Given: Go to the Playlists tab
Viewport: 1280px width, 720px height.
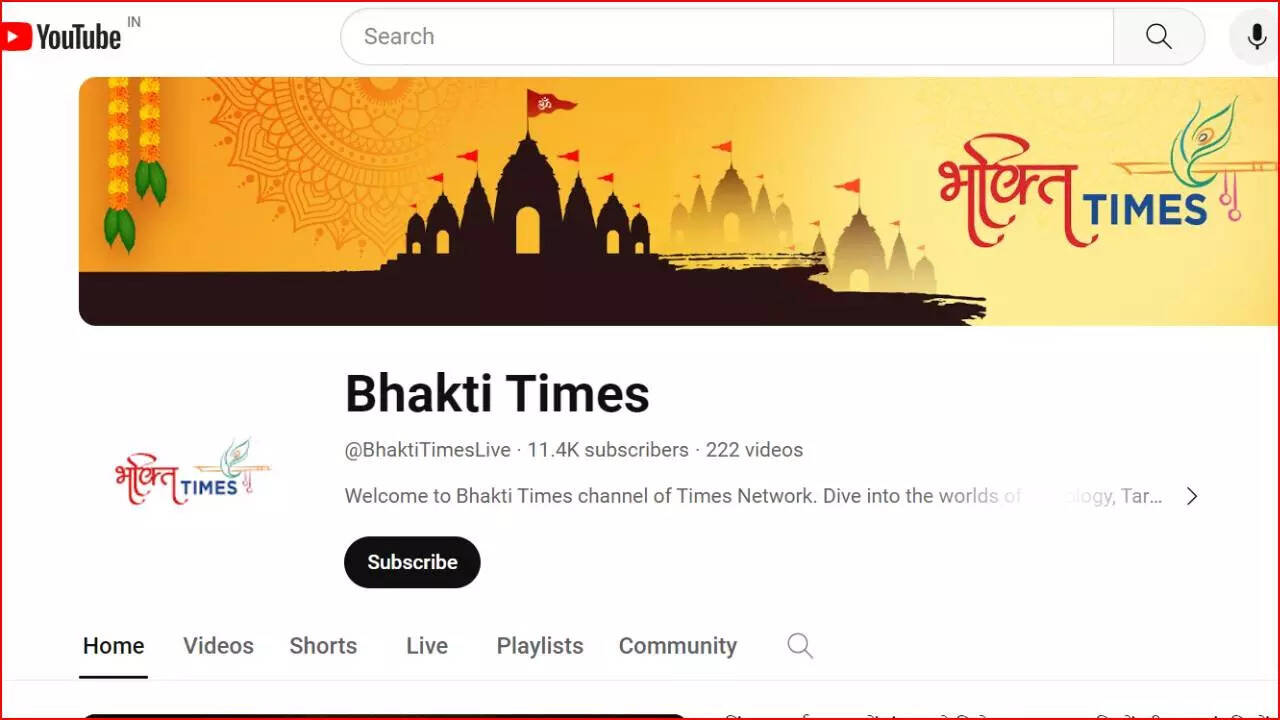Looking at the screenshot, I should point(540,646).
